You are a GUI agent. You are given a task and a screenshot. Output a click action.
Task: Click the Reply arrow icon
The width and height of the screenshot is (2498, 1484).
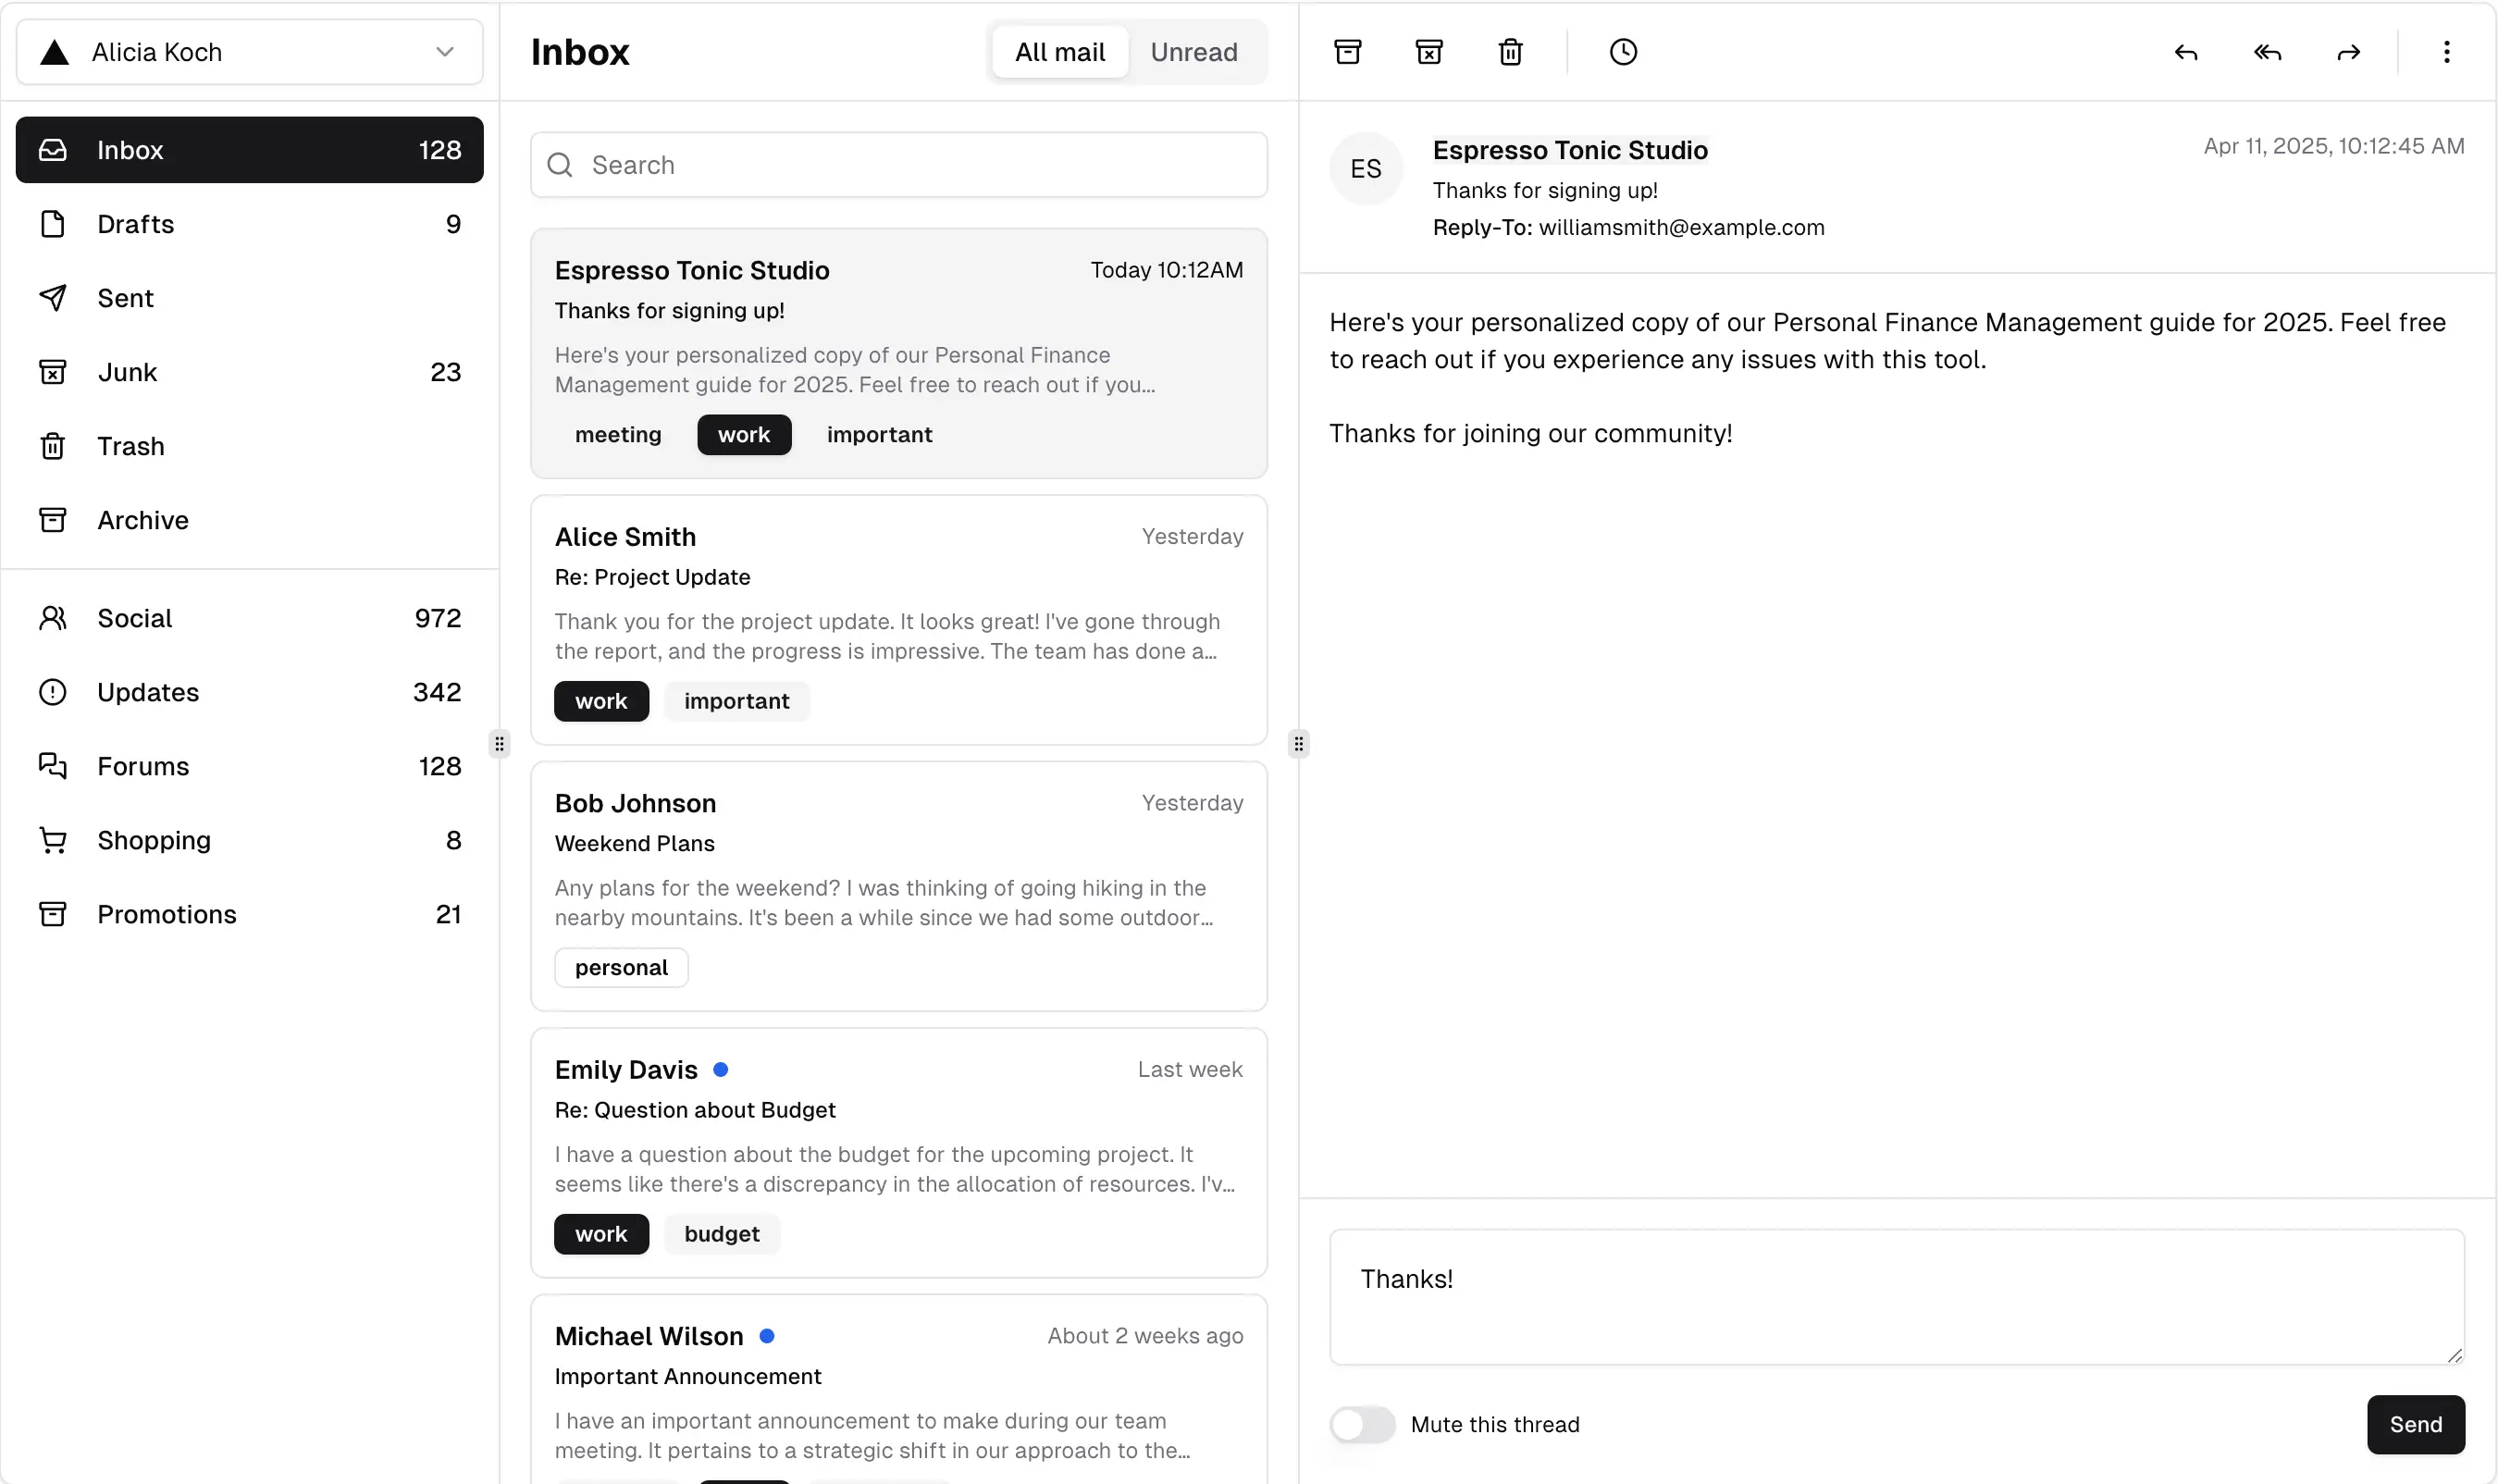(x=2185, y=52)
